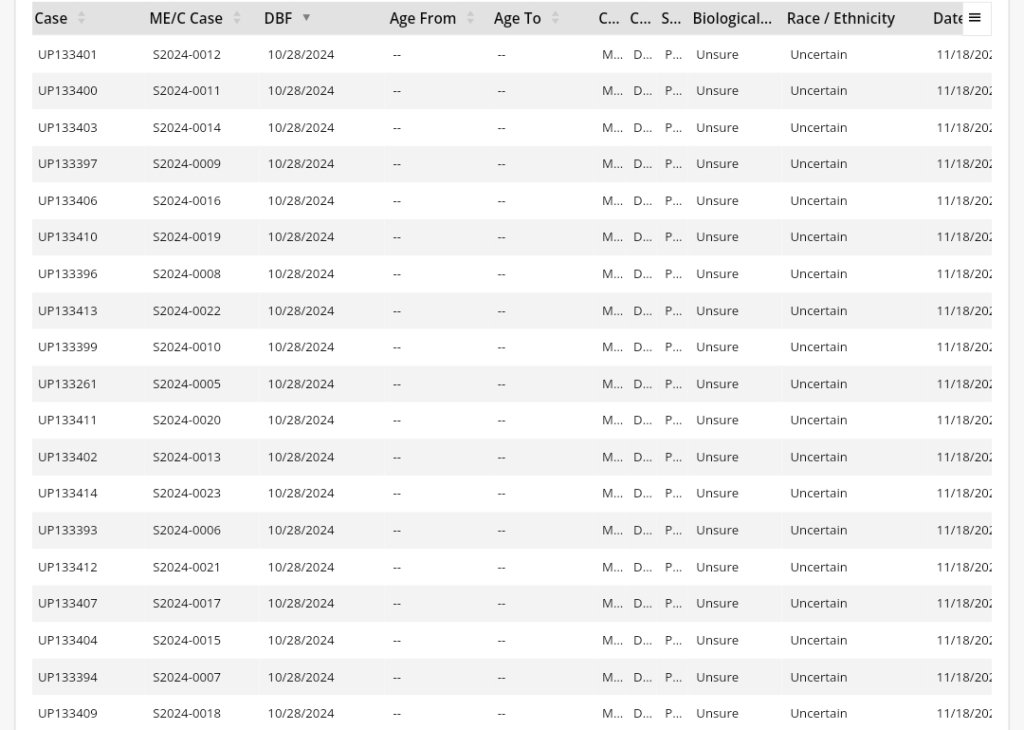This screenshot has height=730, width=1024.
Task: Open case UP133414
Action: coord(68,494)
